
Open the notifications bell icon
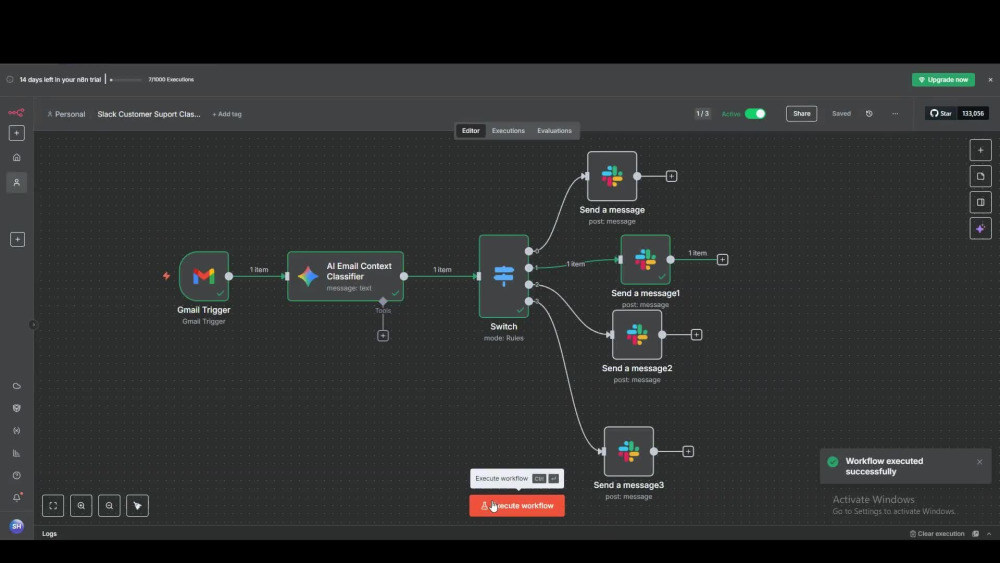tap(17, 497)
